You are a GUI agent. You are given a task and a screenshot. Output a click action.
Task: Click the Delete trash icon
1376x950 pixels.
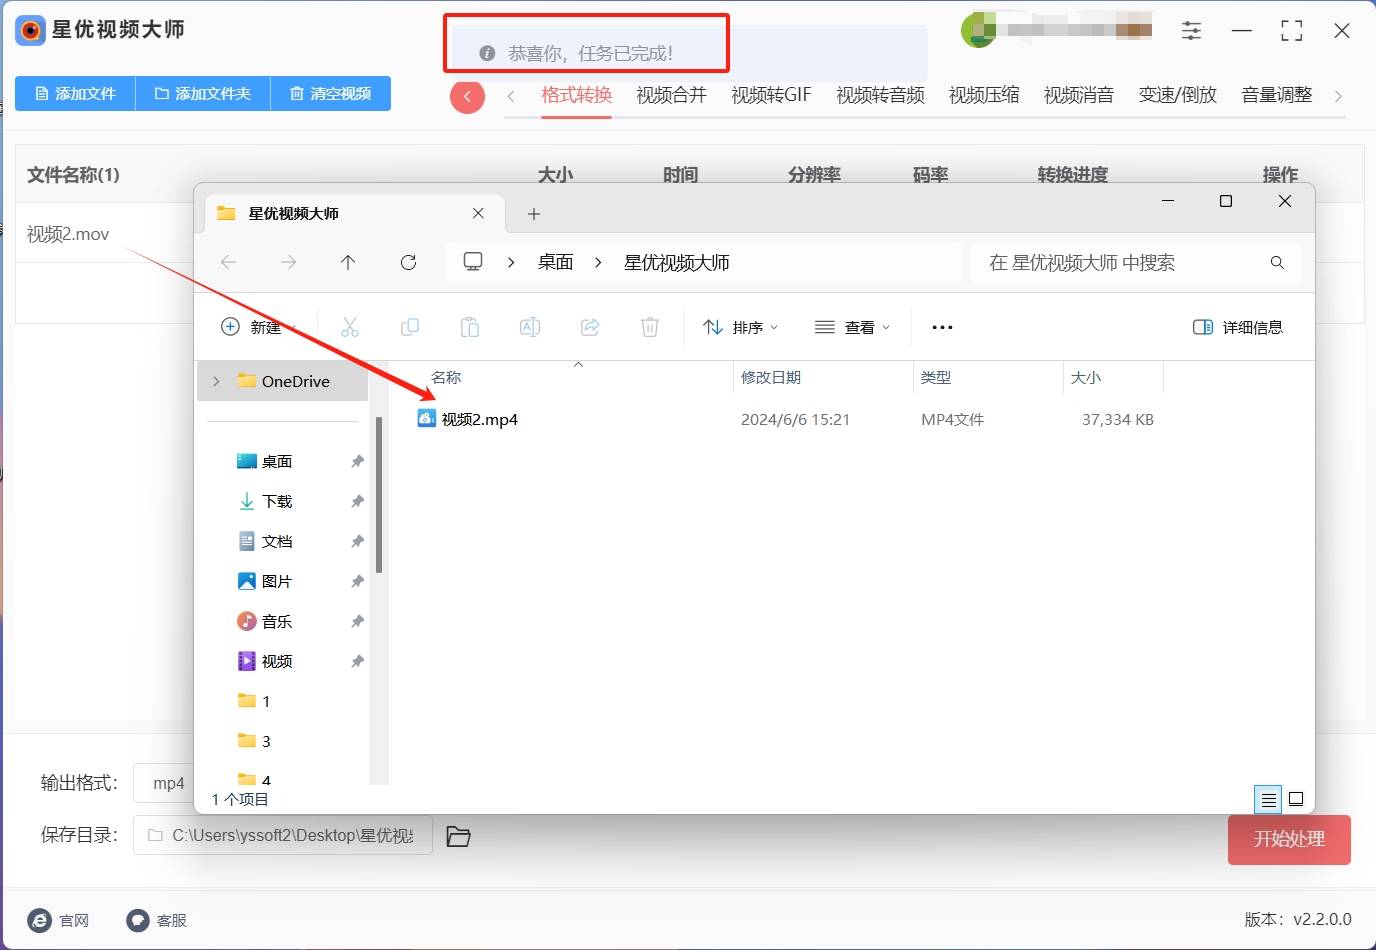[x=650, y=327]
